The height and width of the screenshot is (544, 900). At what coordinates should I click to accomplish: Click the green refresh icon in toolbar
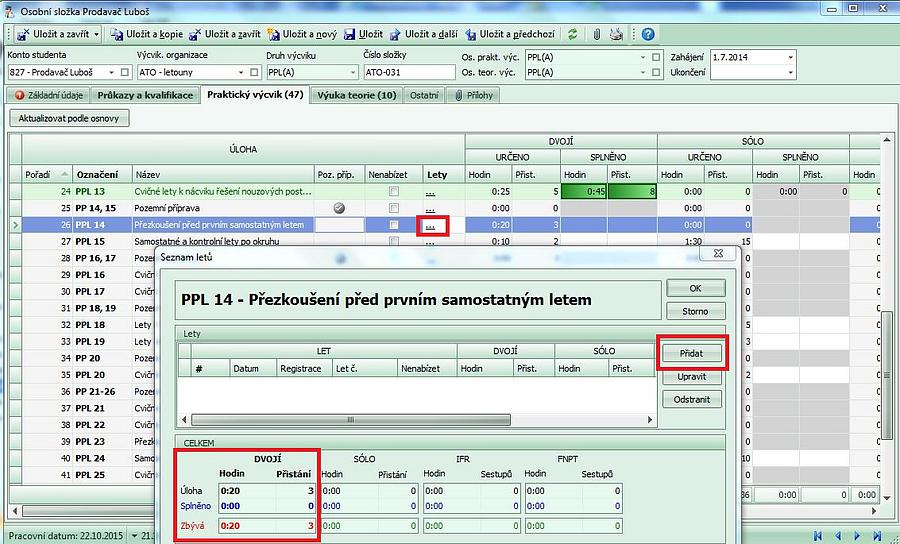pyautogui.click(x=572, y=34)
